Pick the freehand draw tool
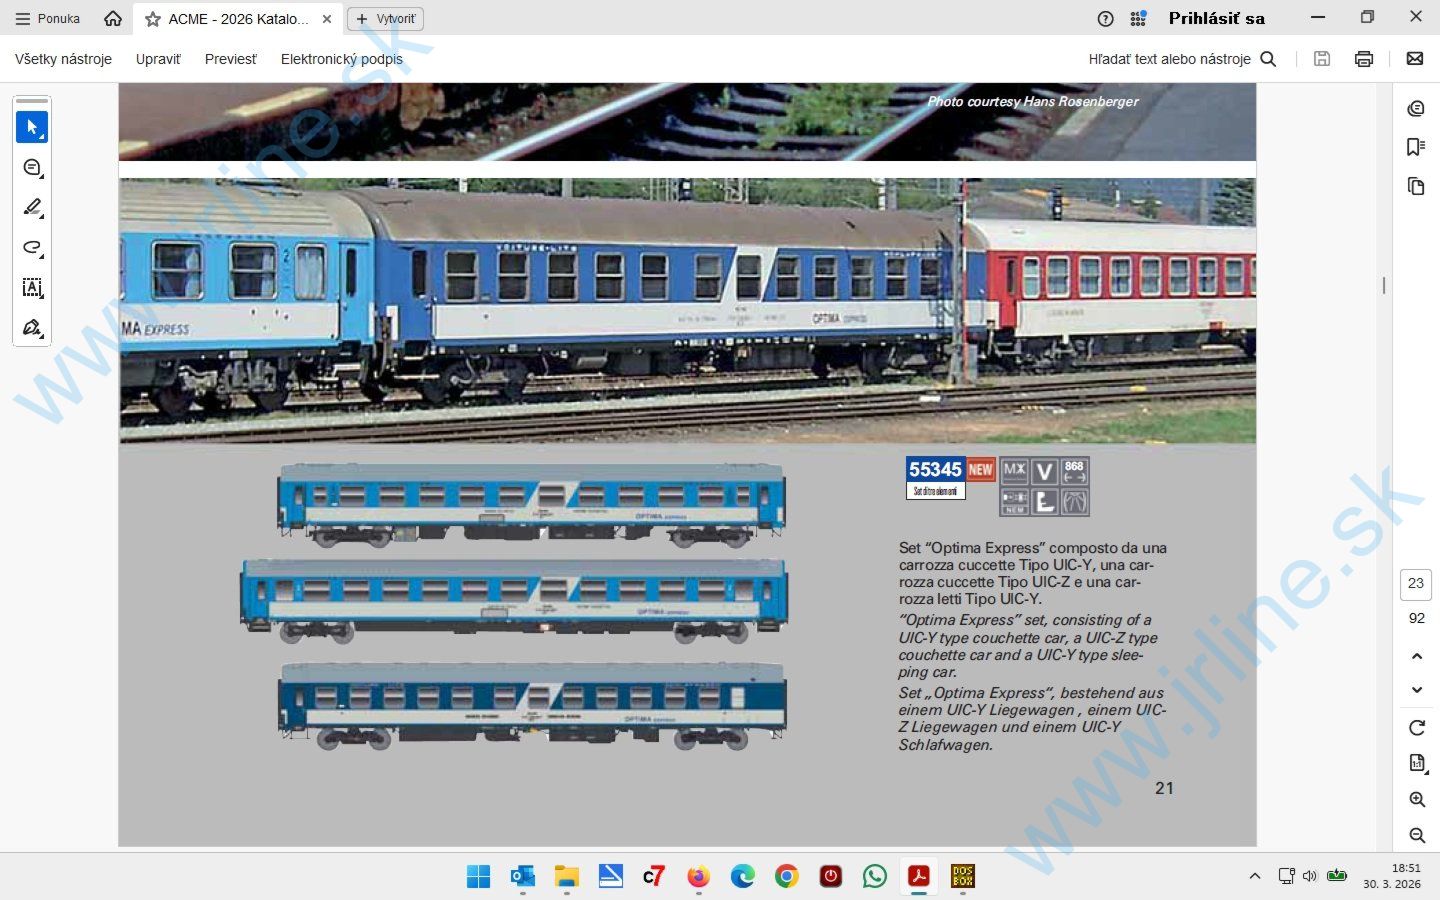This screenshot has height=900, width=1440. (32, 247)
